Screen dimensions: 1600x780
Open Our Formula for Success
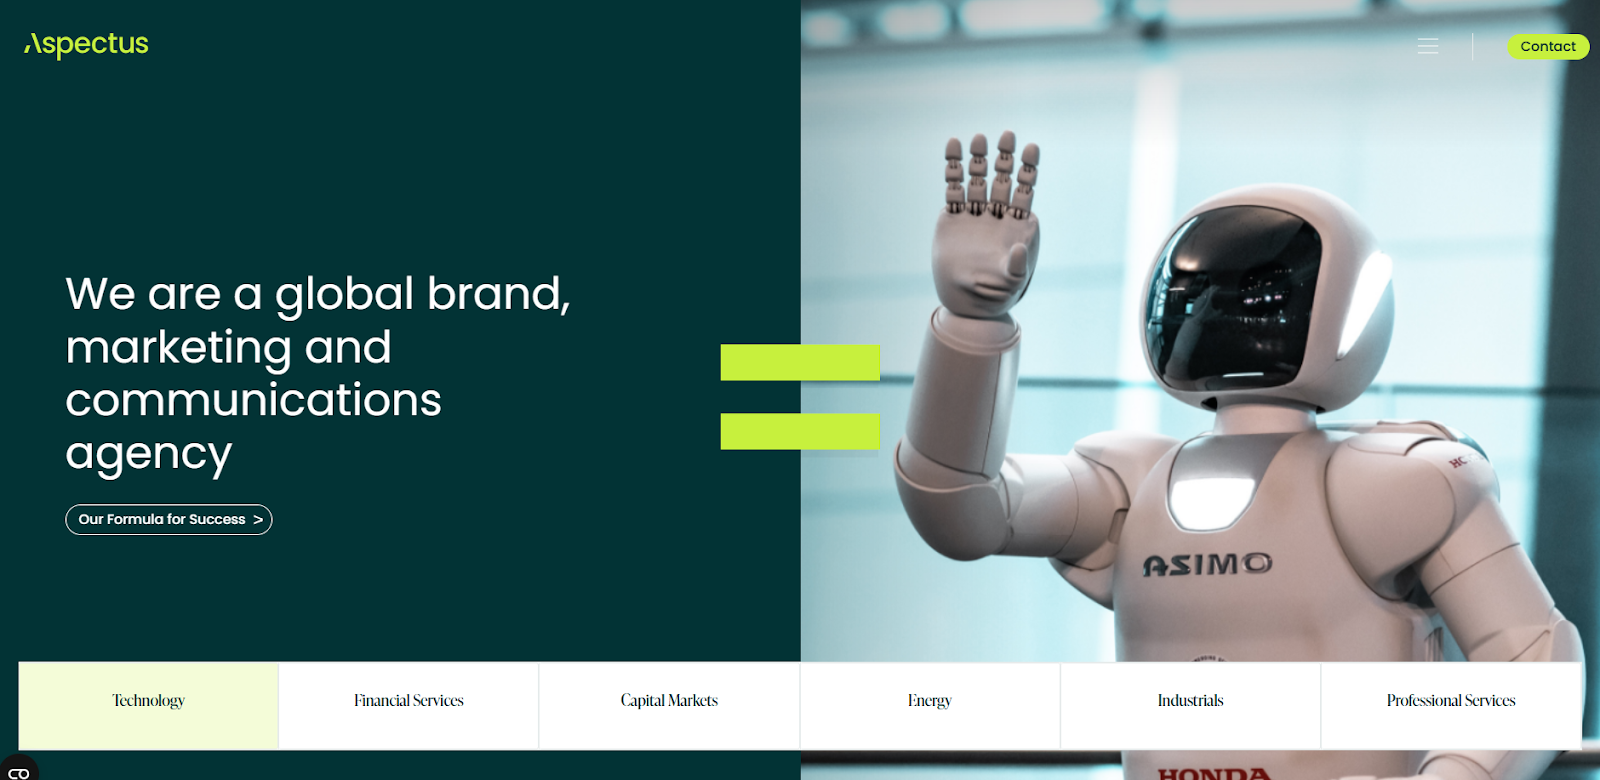coord(169,520)
